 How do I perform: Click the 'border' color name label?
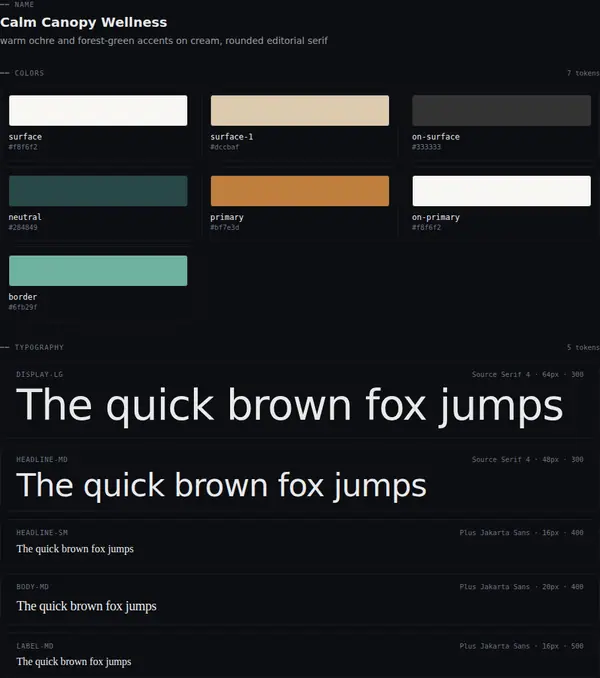[x=23, y=297]
